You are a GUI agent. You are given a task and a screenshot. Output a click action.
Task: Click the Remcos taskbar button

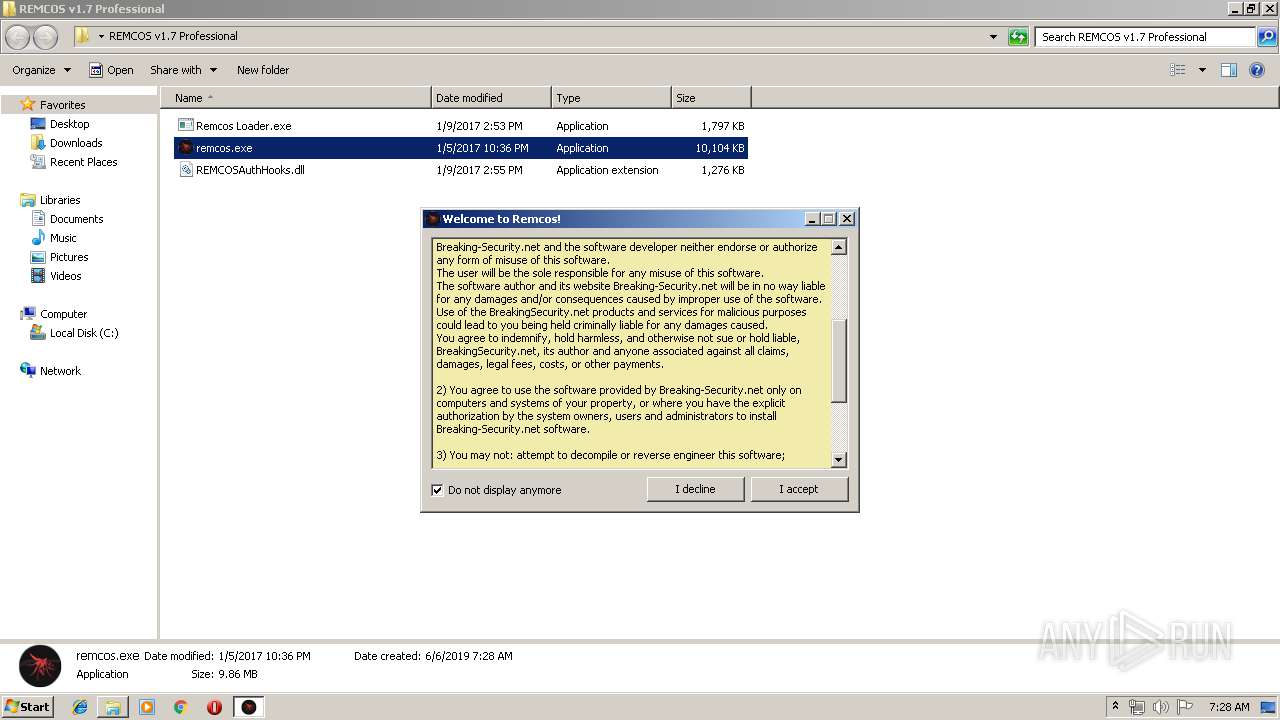coord(249,707)
